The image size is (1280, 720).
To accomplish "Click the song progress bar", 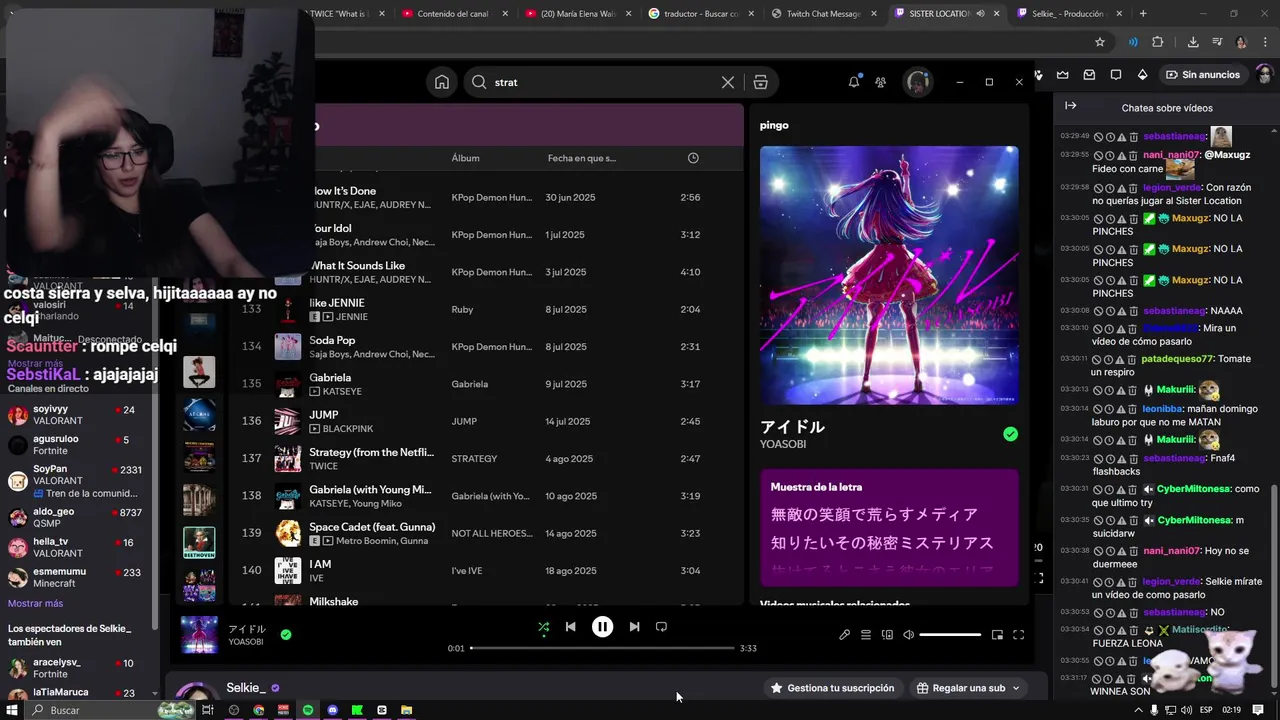I will pos(602,648).
